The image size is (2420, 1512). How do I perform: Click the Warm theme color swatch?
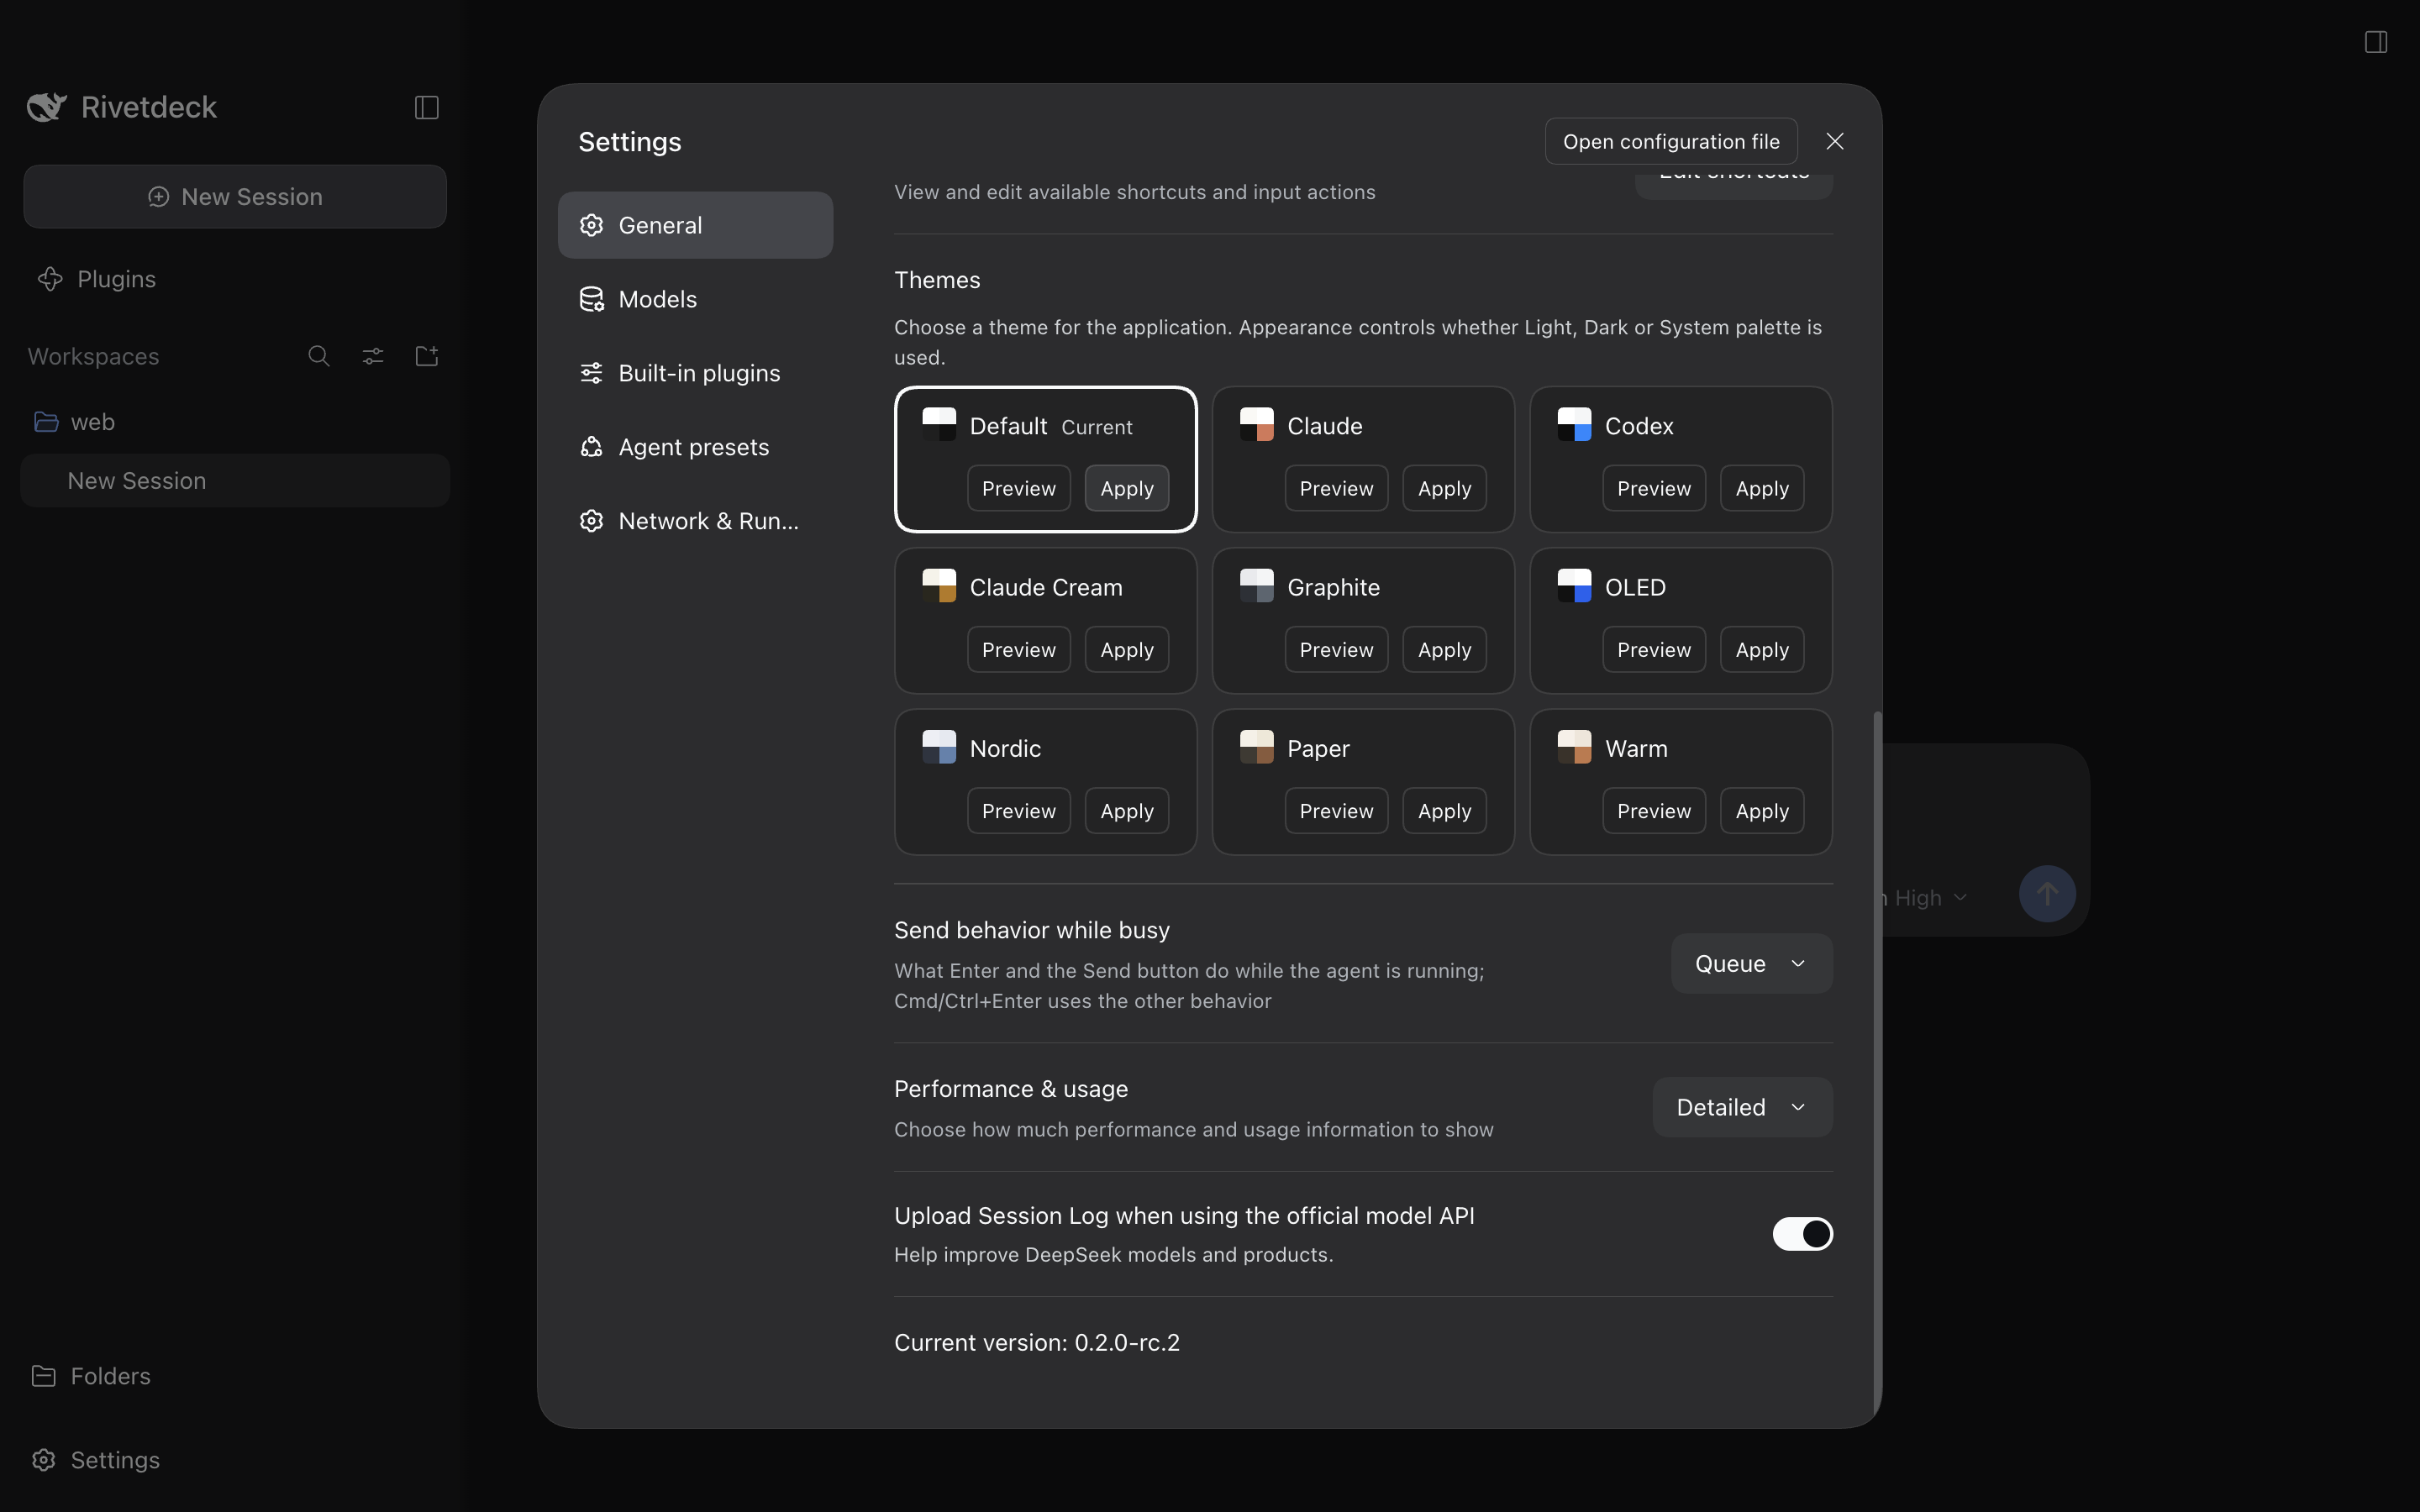(x=1574, y=747)
